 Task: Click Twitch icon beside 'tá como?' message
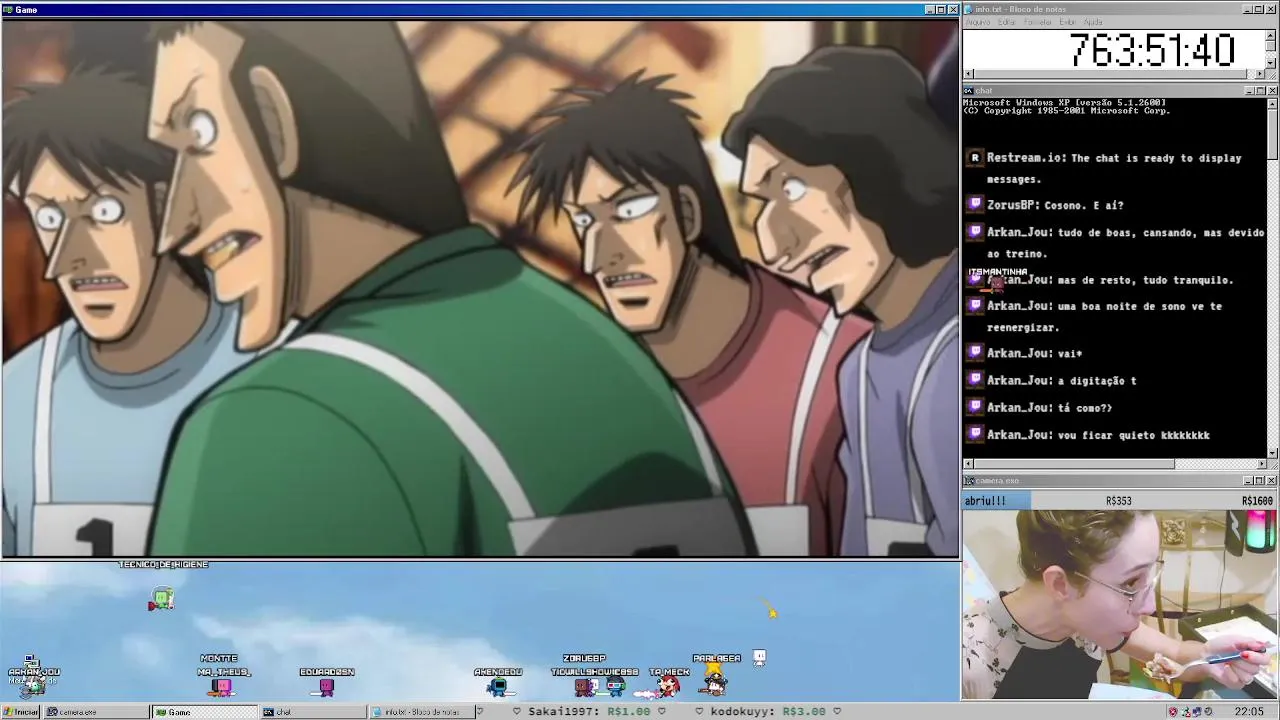pyautogui.click(x=975, y=407)
